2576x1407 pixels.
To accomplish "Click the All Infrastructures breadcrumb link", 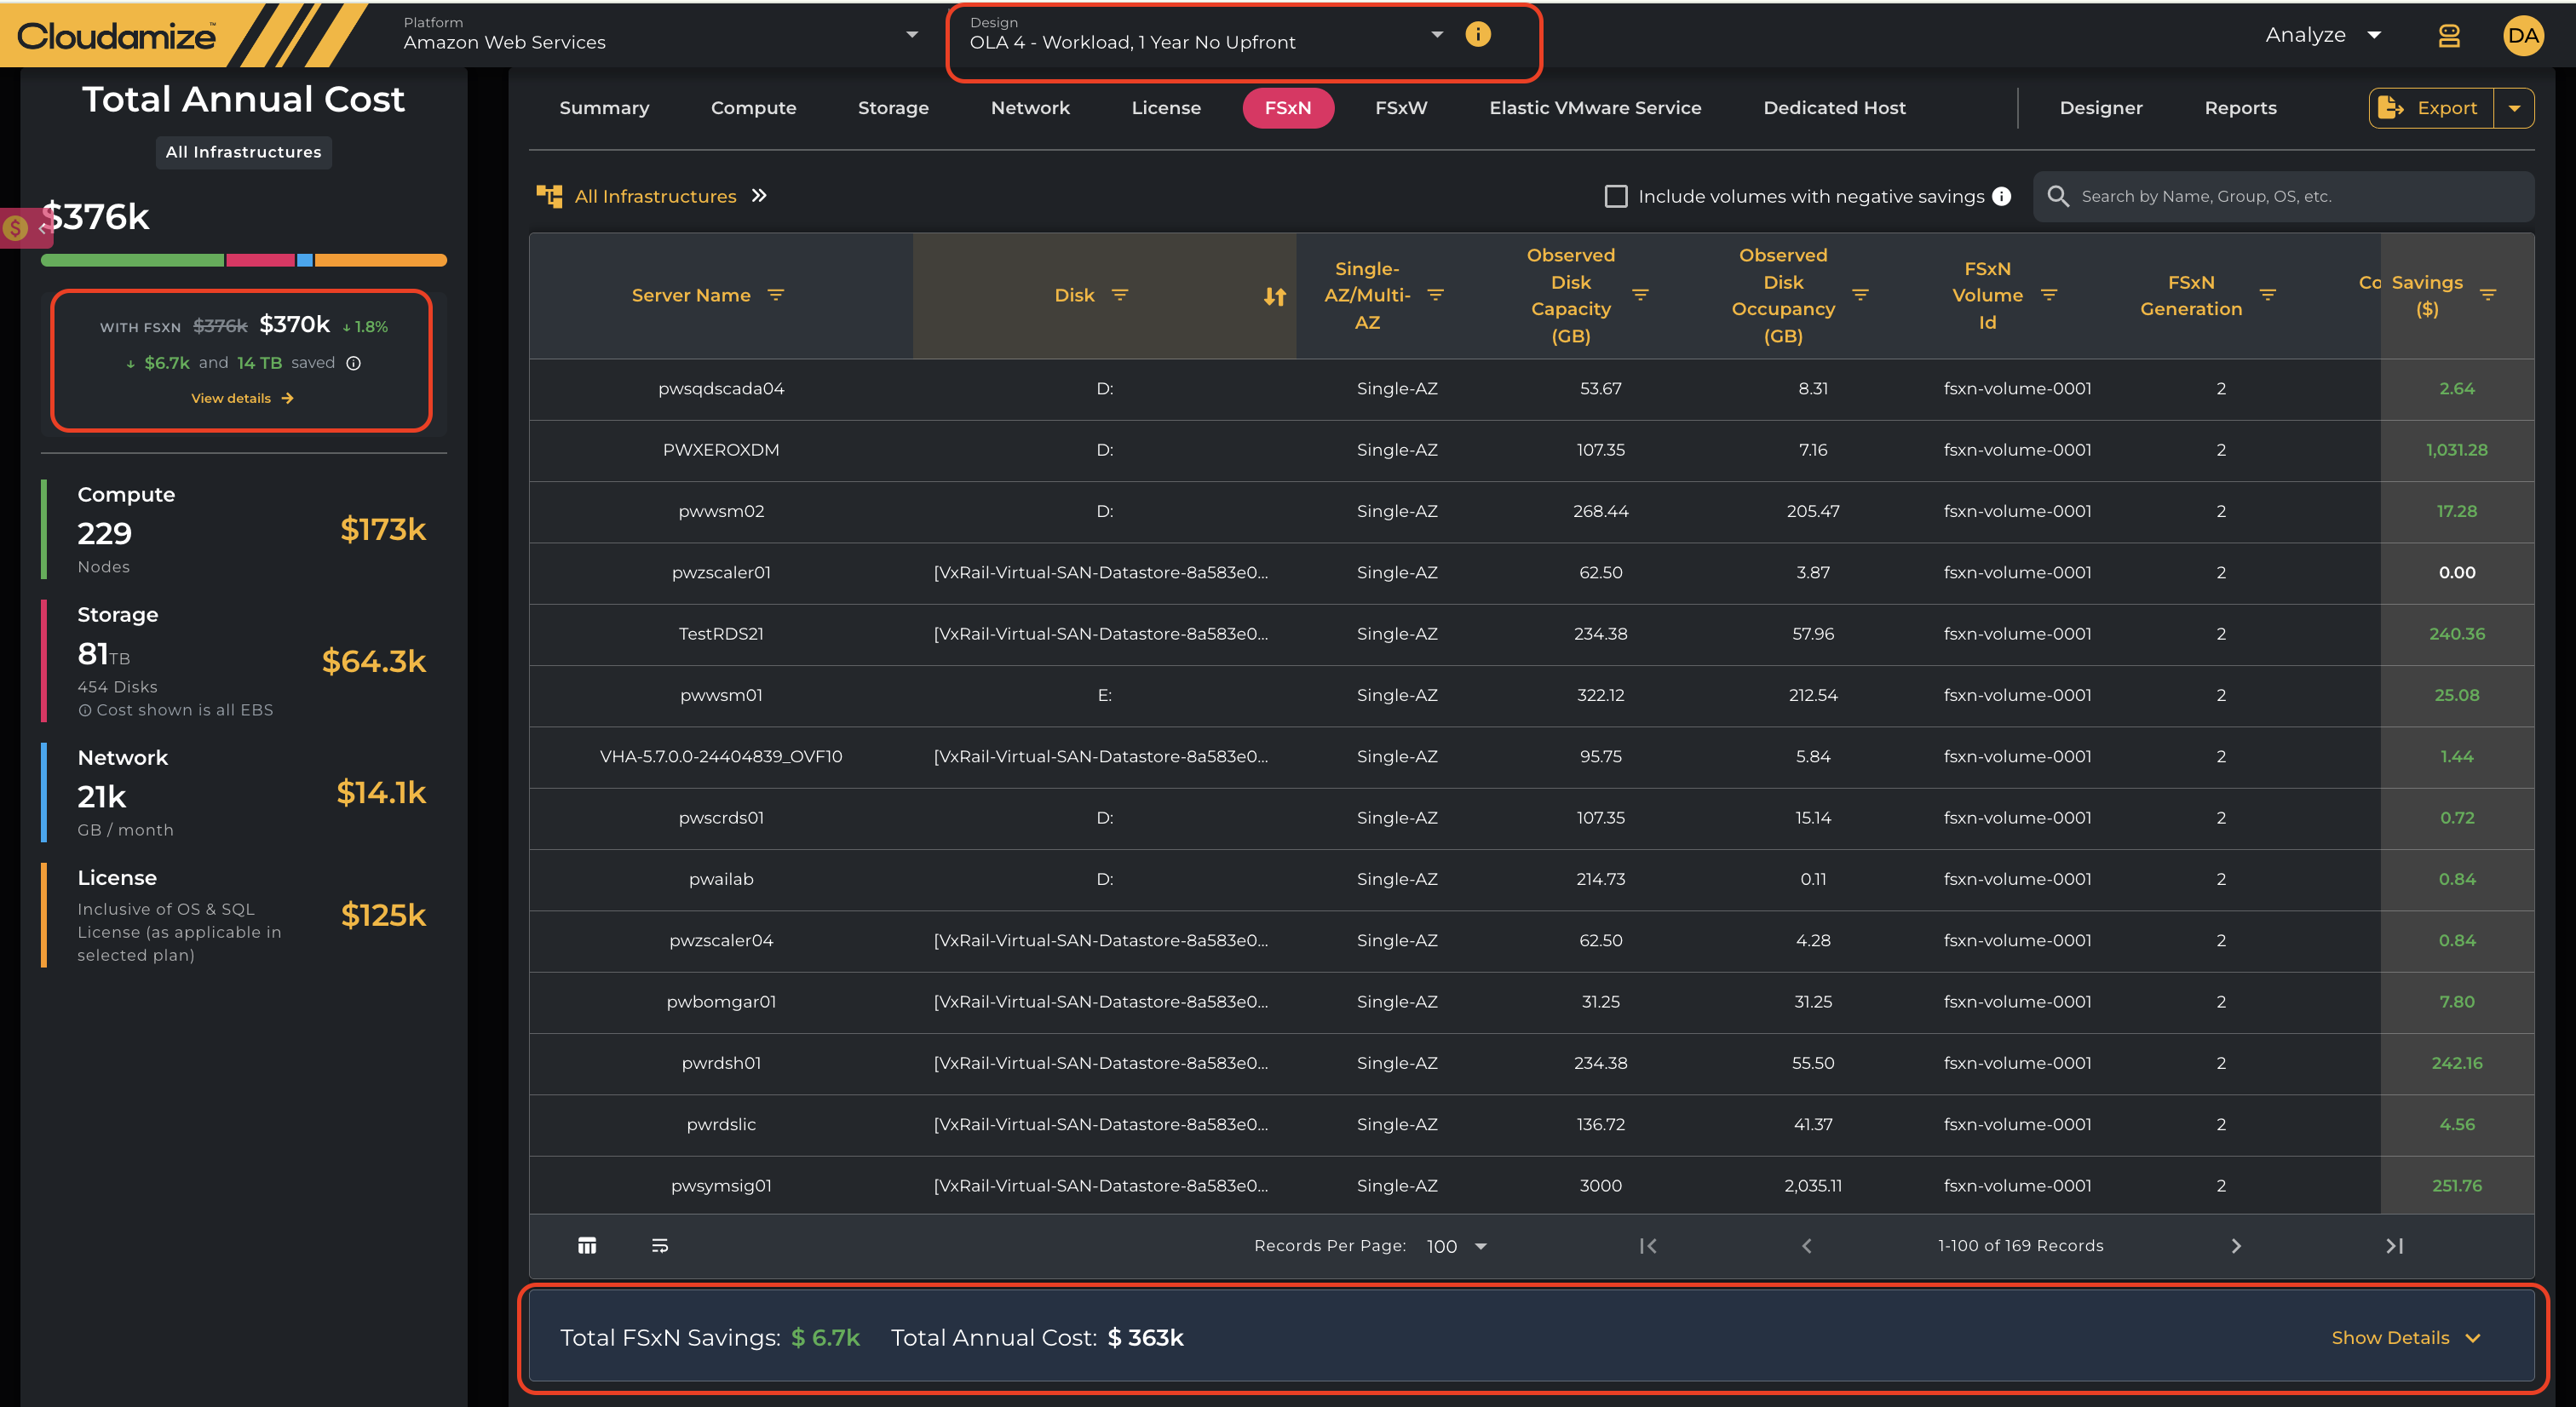I will (x=655, y=196).
